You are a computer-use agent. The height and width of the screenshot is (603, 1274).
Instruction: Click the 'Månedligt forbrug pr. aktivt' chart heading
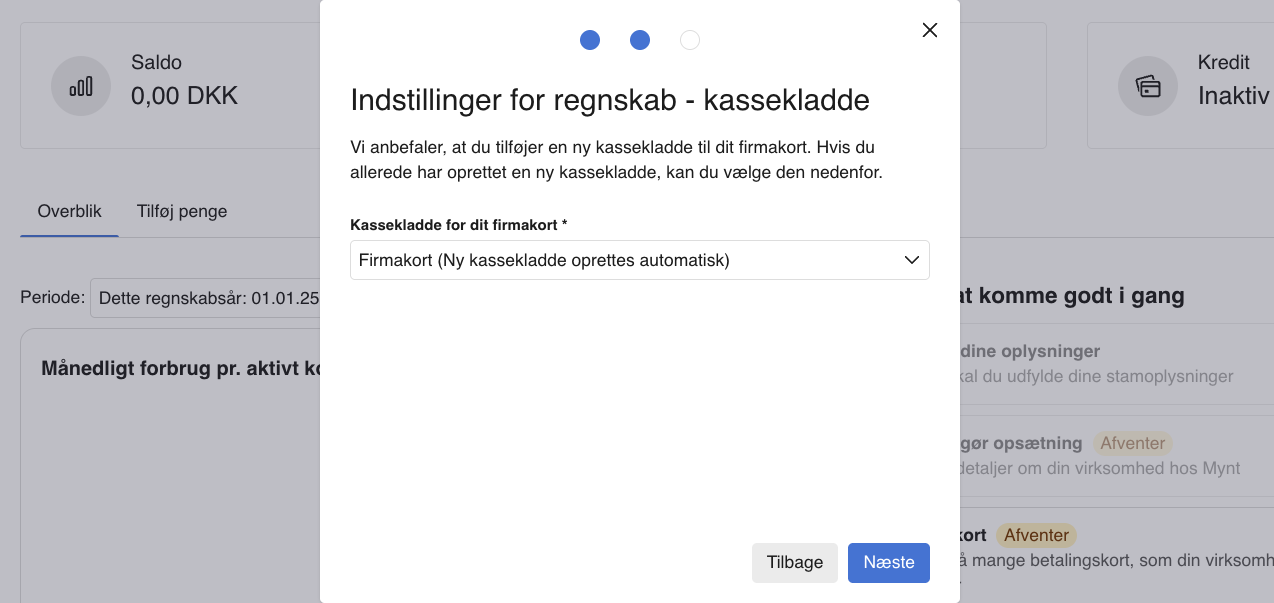(180, 369)
